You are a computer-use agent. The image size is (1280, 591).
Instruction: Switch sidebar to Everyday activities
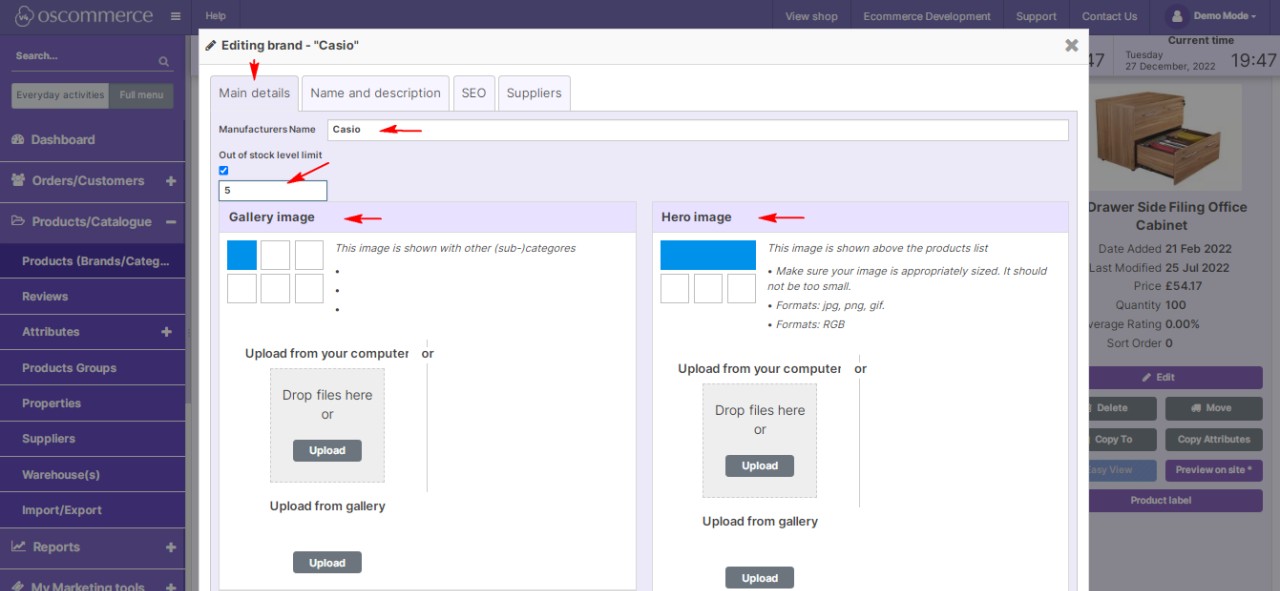60,95
